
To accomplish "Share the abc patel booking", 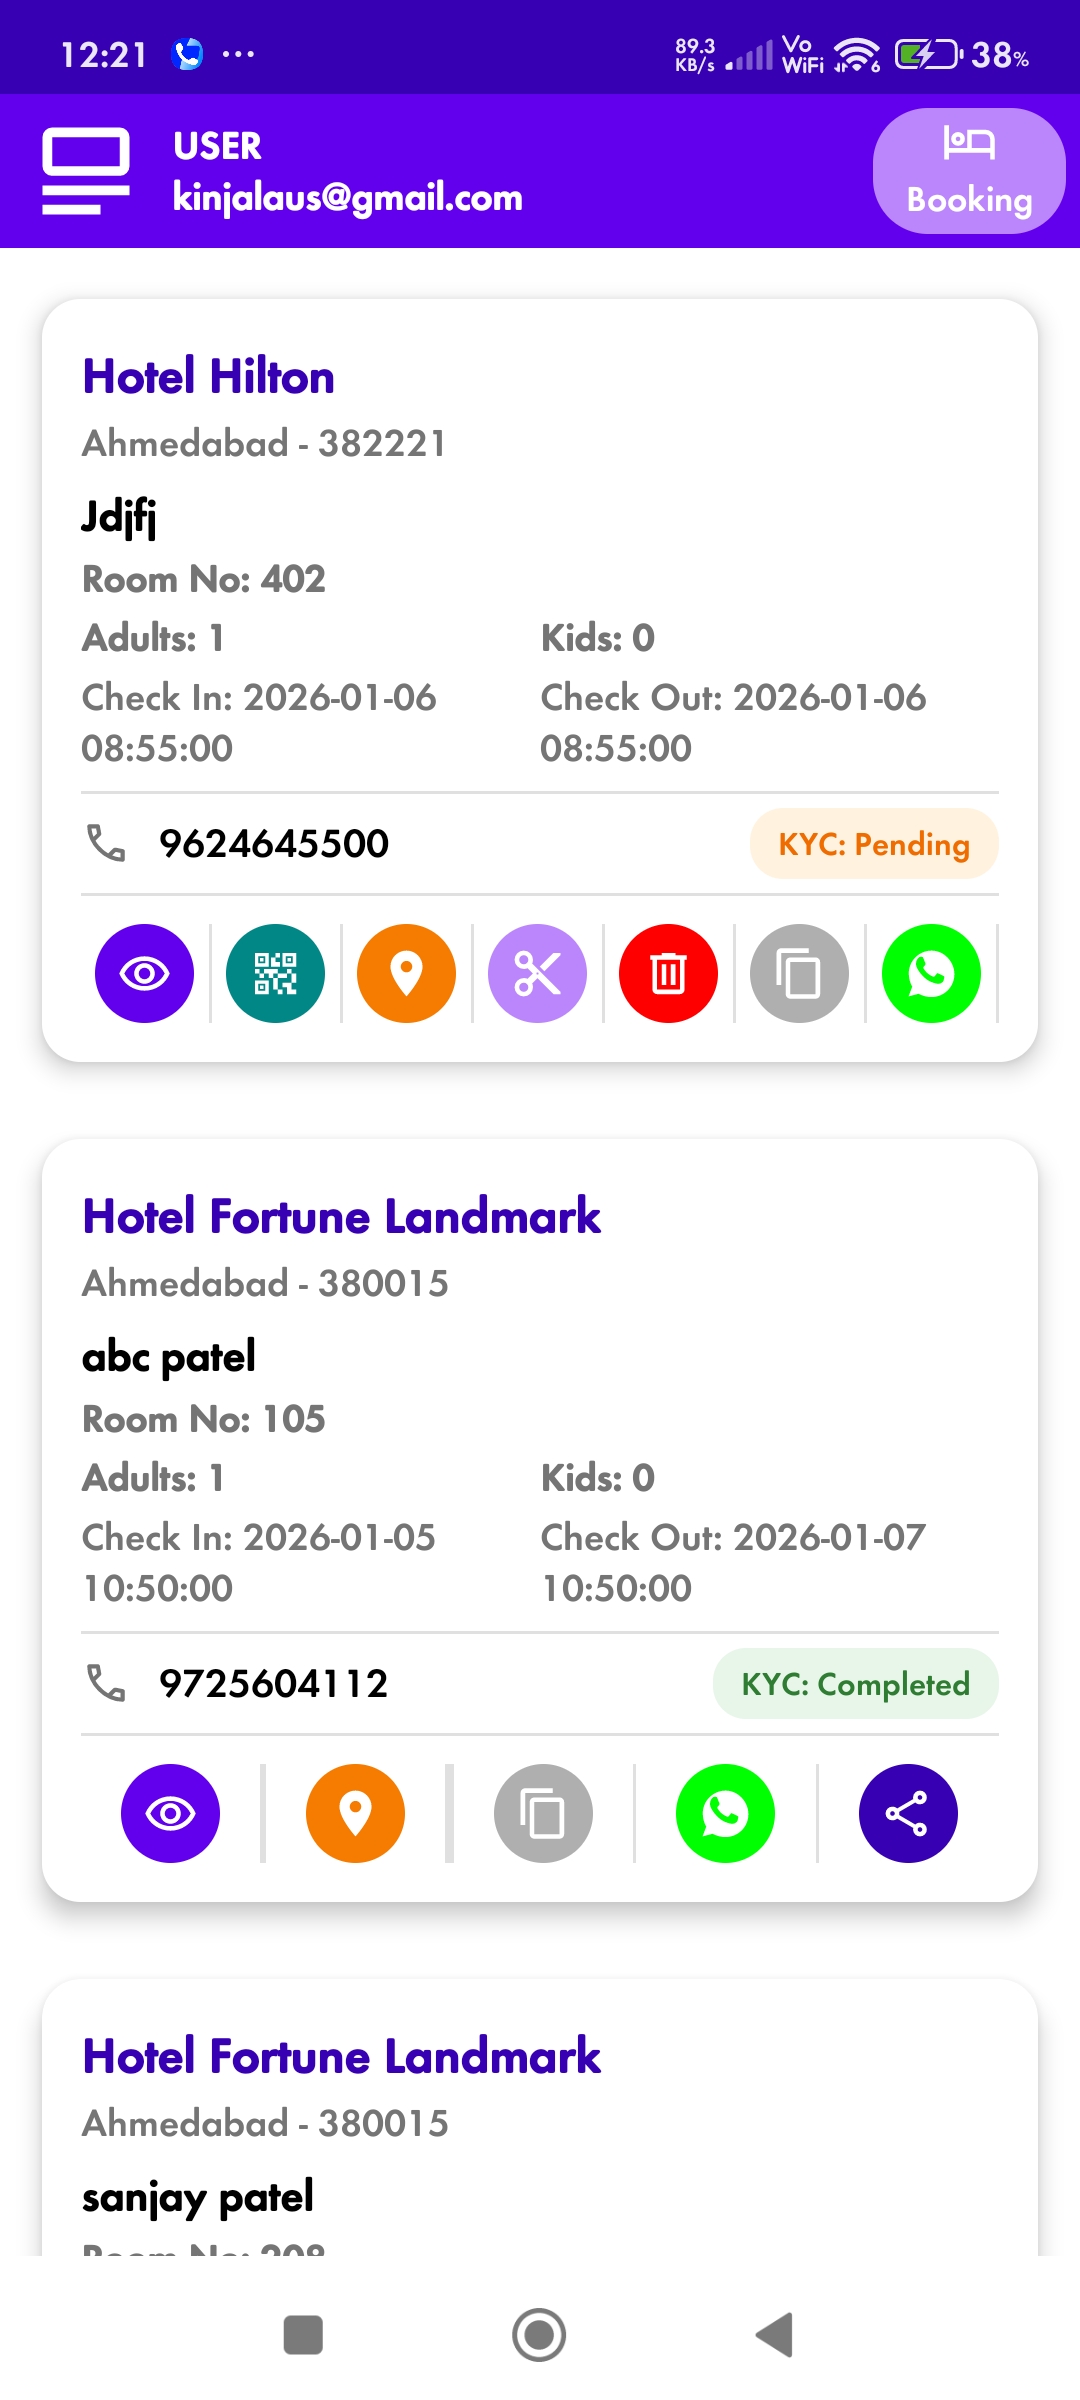I will 908,1812.
